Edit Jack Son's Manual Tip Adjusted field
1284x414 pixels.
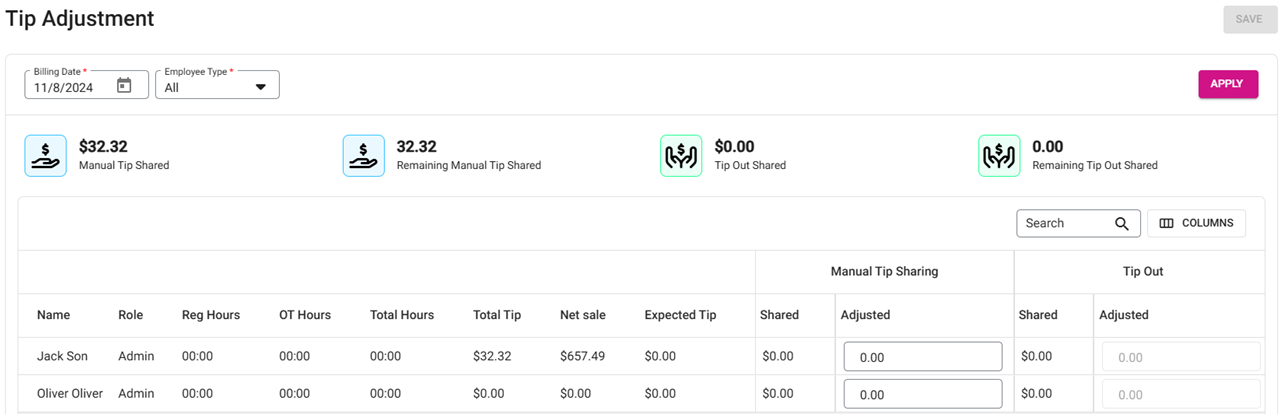coord(922,357)
